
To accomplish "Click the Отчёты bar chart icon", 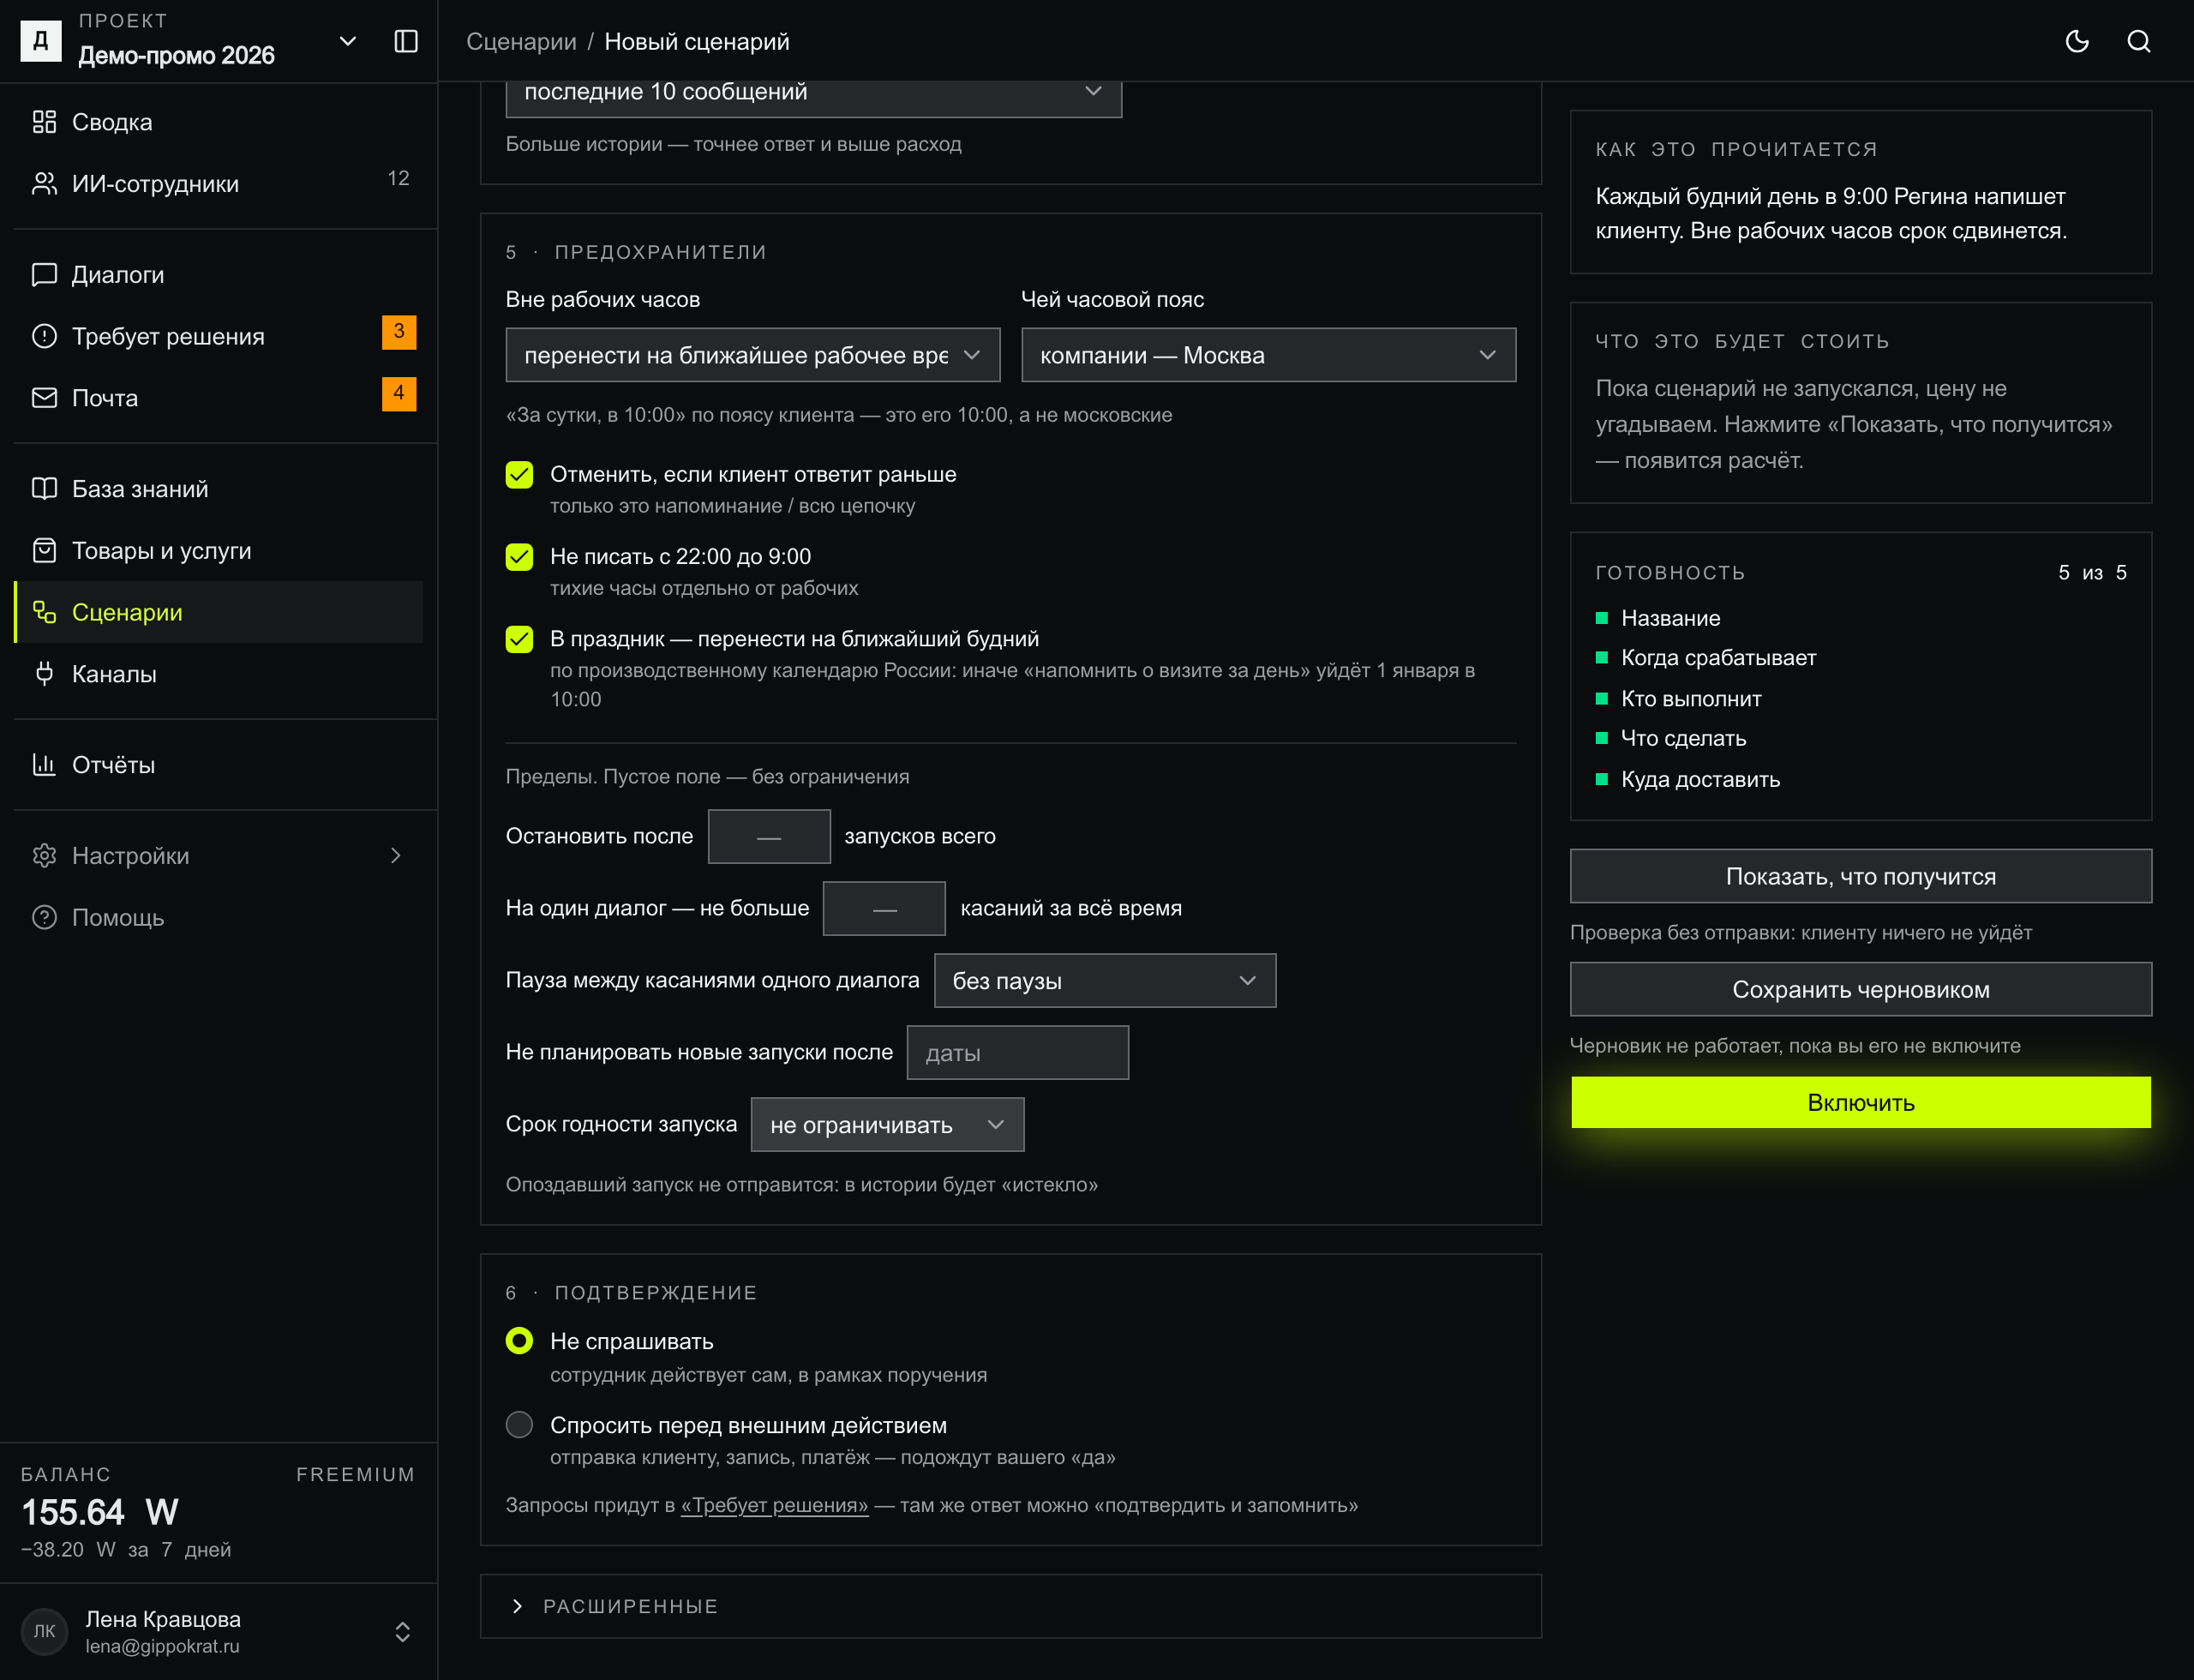I will point(44,765).
